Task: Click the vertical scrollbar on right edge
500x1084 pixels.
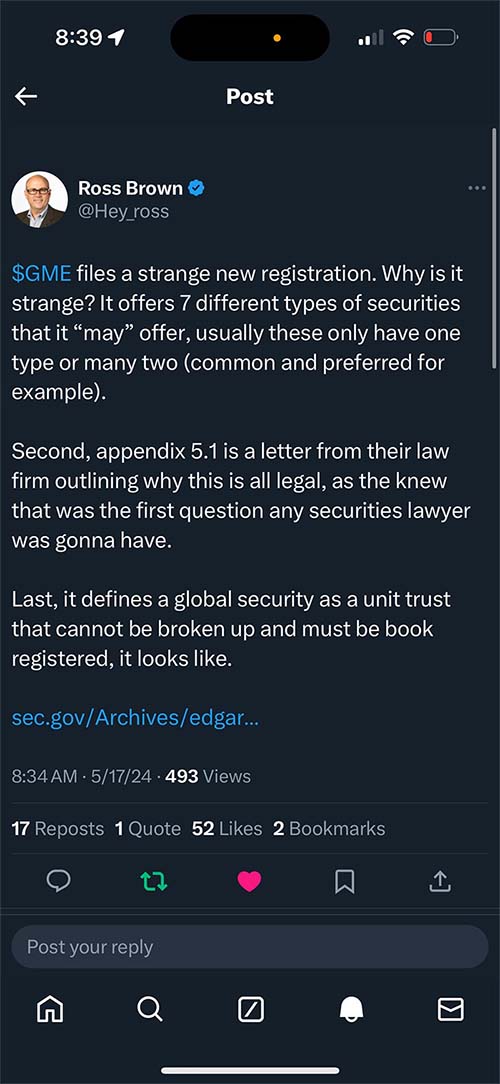Action: (x=494, y=249)
